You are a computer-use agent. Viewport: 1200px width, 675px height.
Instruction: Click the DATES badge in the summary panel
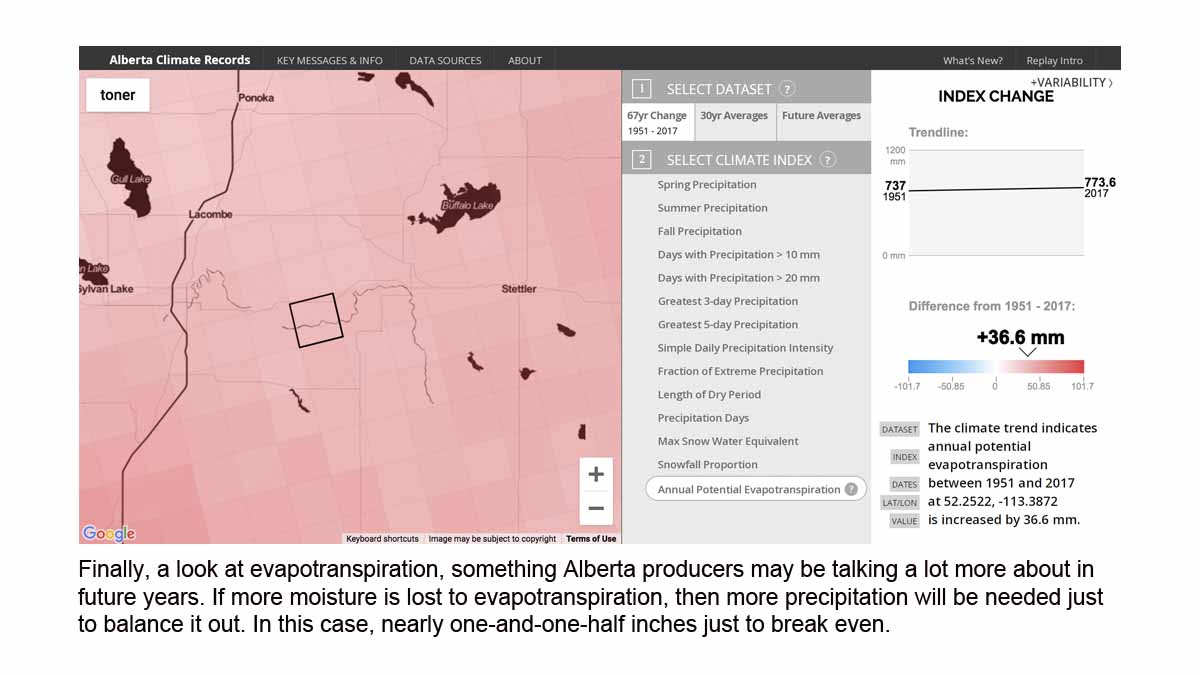click(904, 483)
